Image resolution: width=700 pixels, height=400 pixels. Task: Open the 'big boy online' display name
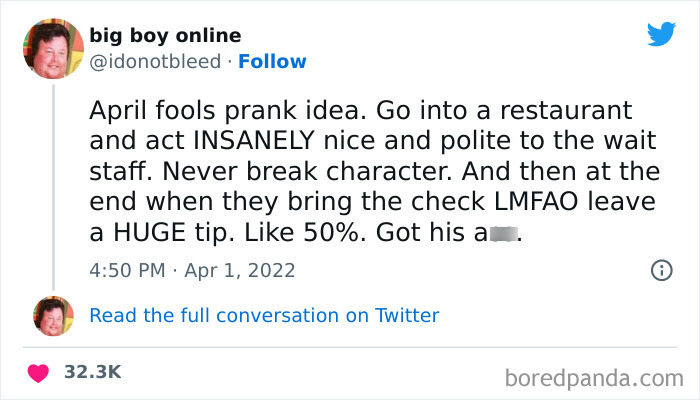pyautogui.click(x=157, y=37)
